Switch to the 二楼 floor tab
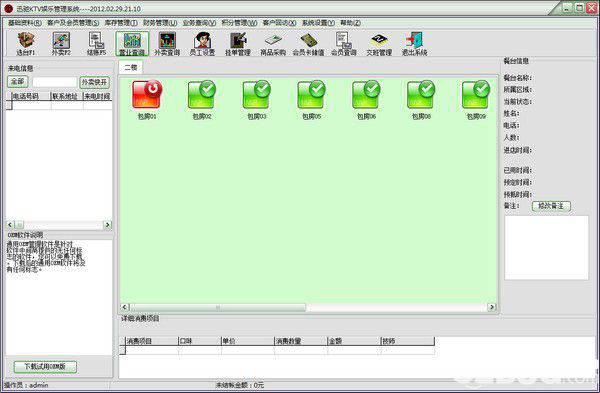The height and width of the screenshot is (393, 600). (130, 67)
